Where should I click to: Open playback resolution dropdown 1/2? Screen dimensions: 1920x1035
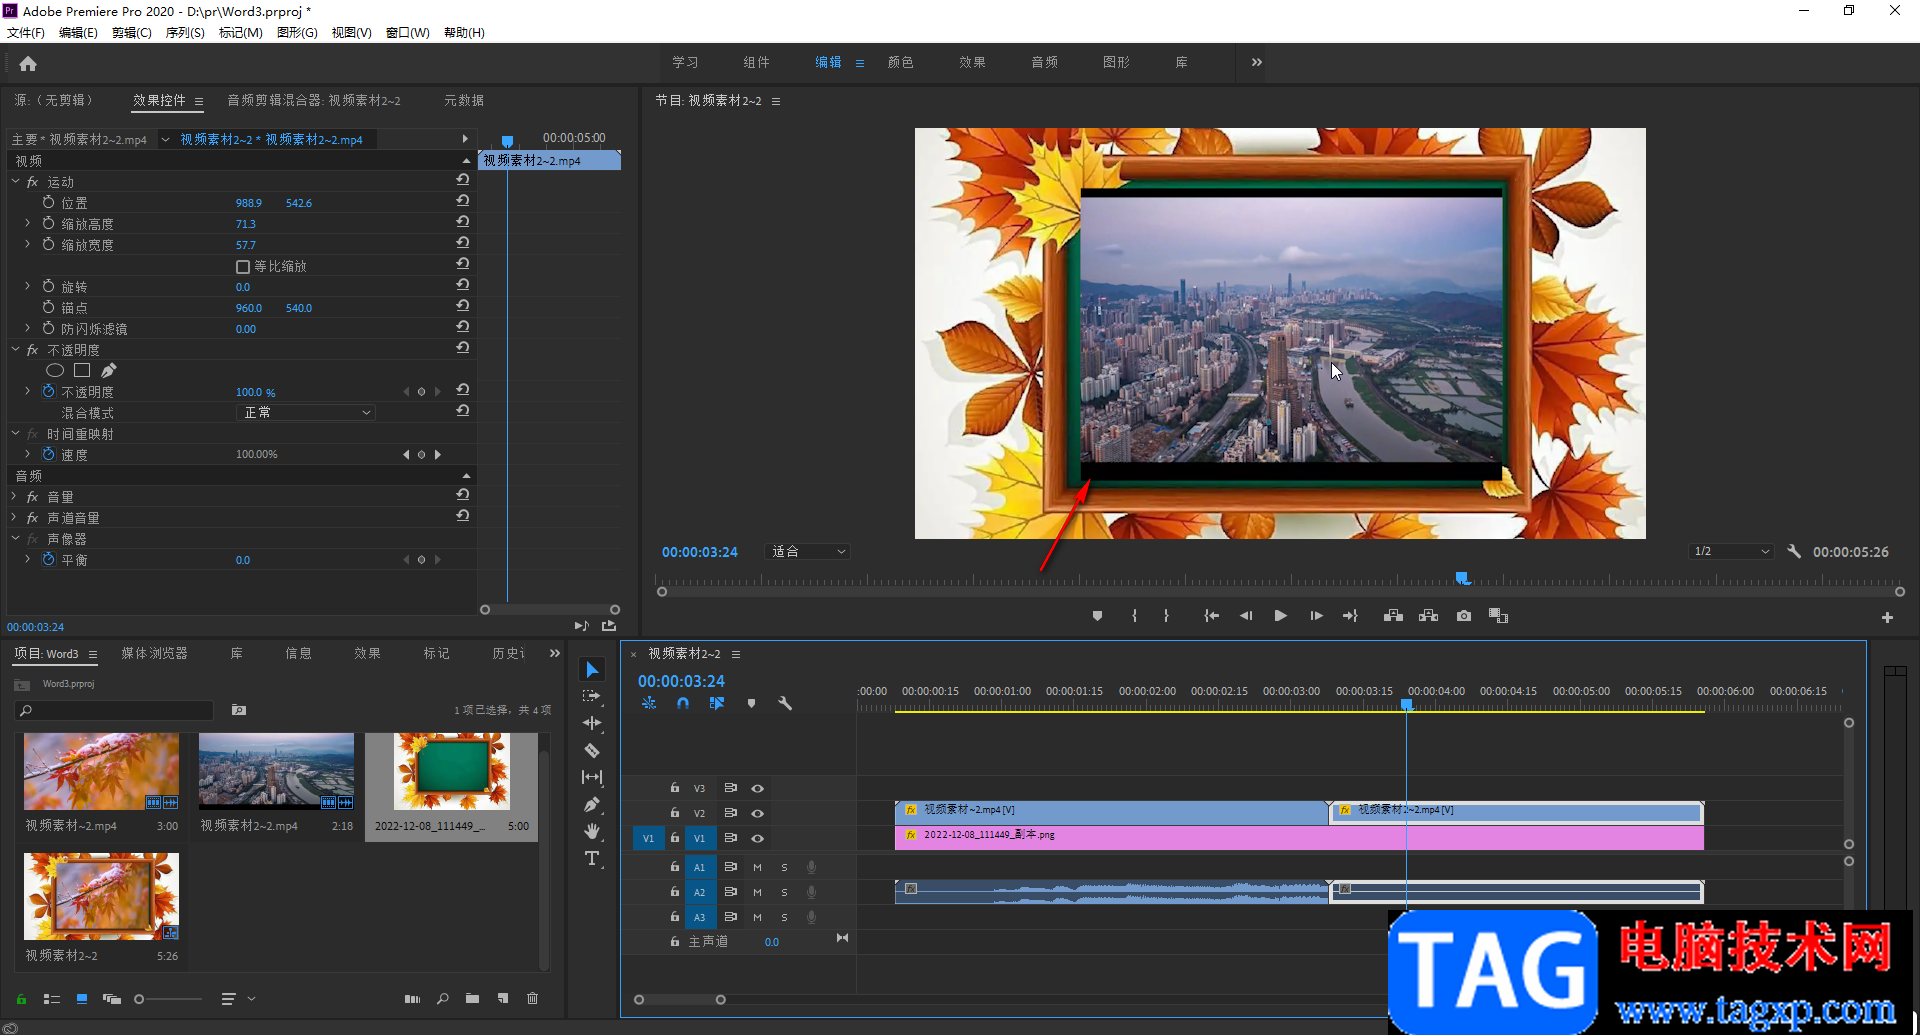[x=1731, y=551]
